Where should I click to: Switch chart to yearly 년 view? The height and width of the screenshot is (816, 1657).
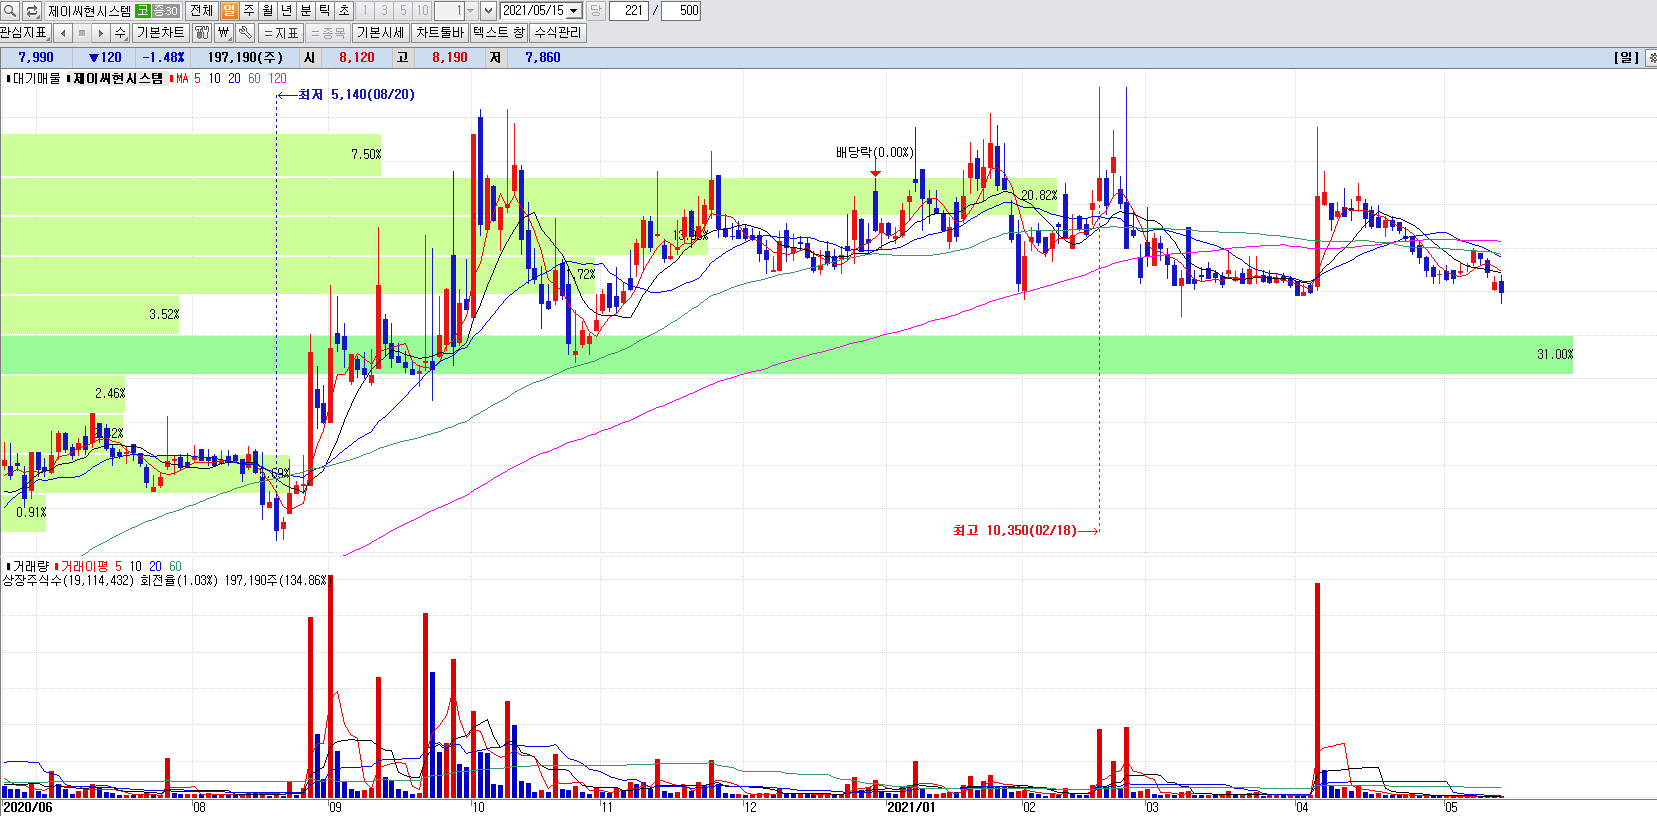pos(287,10)
